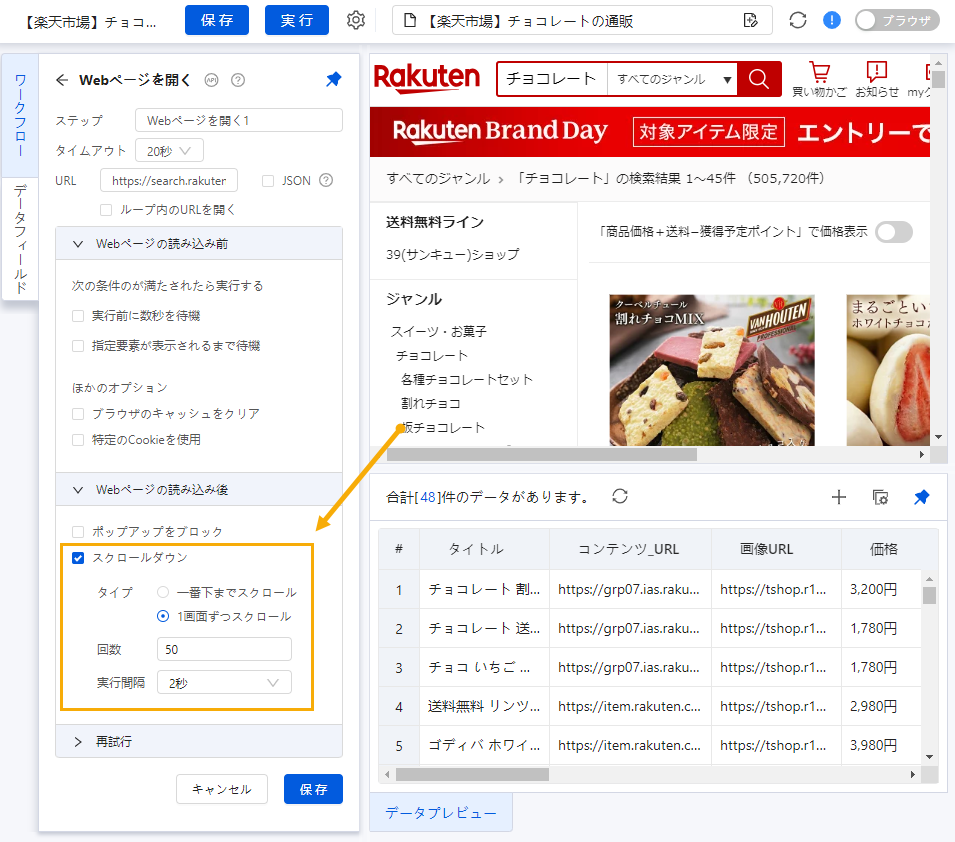Pin the data preview panel

coord(922,497)
